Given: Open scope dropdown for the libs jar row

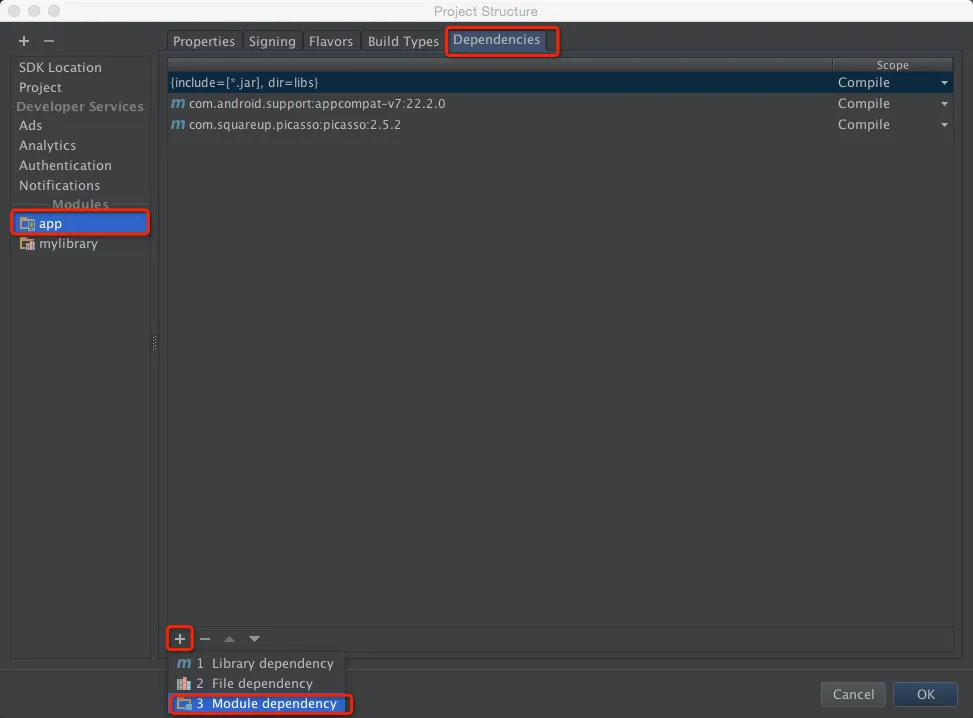Looking at the screenshot, I should point(944,83).
